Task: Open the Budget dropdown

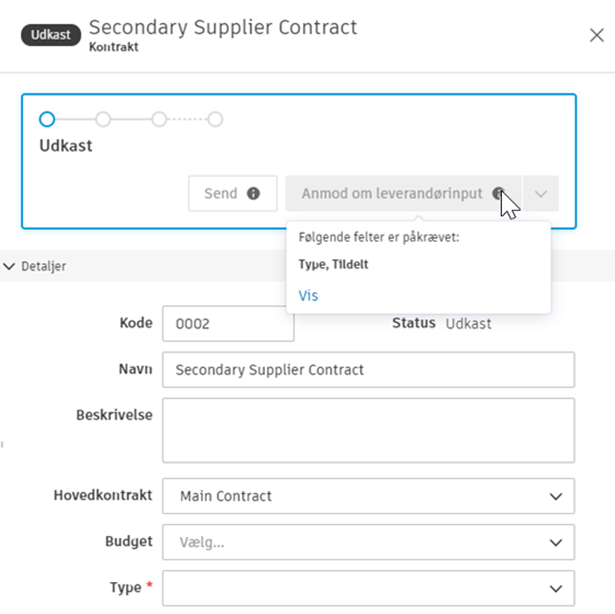Action: tap(367, 542)
